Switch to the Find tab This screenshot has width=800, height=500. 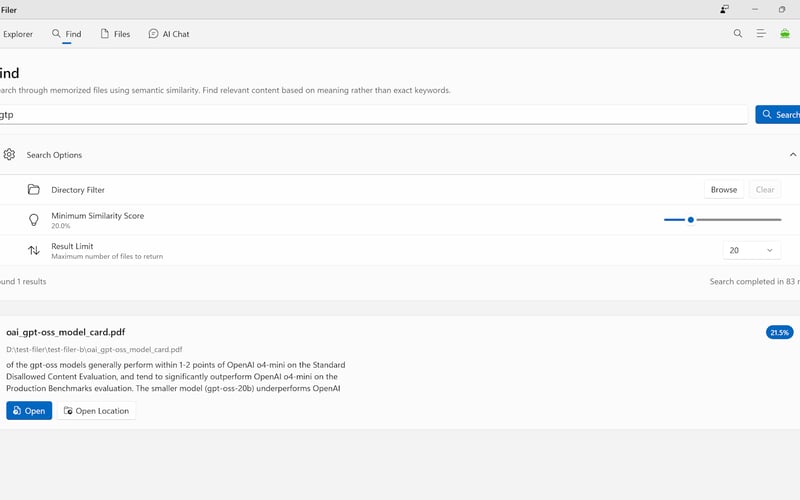(66, 34)
